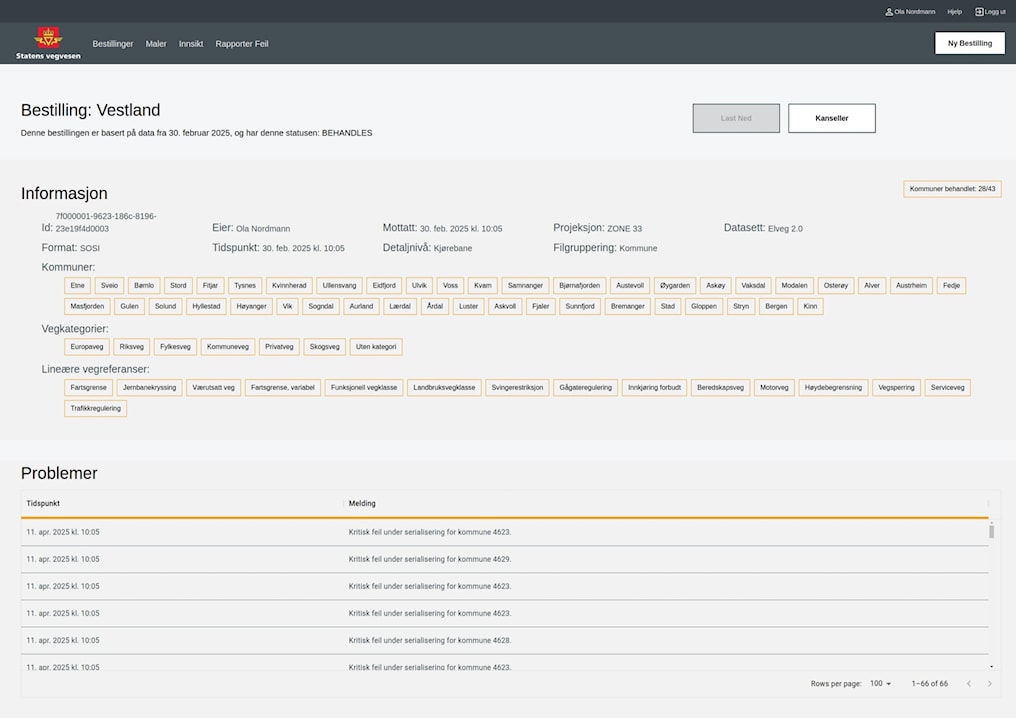The height and width of the screenshot is (718, 1016).
Task: Select the Fedje kommune chip
Action: tap(951, 286)
